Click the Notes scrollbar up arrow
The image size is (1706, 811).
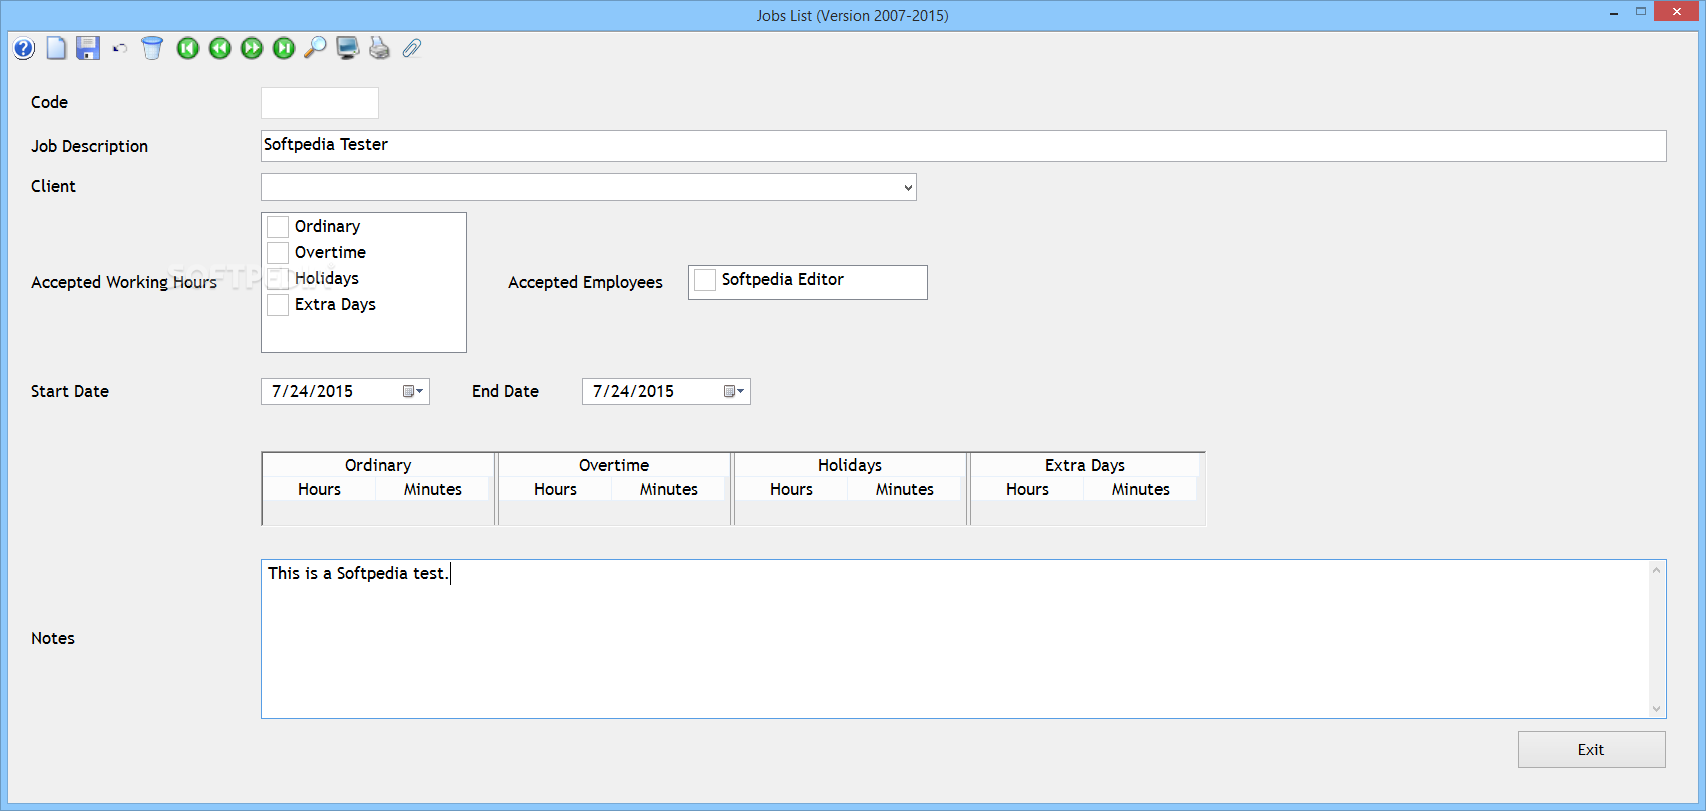(1657, 570)
